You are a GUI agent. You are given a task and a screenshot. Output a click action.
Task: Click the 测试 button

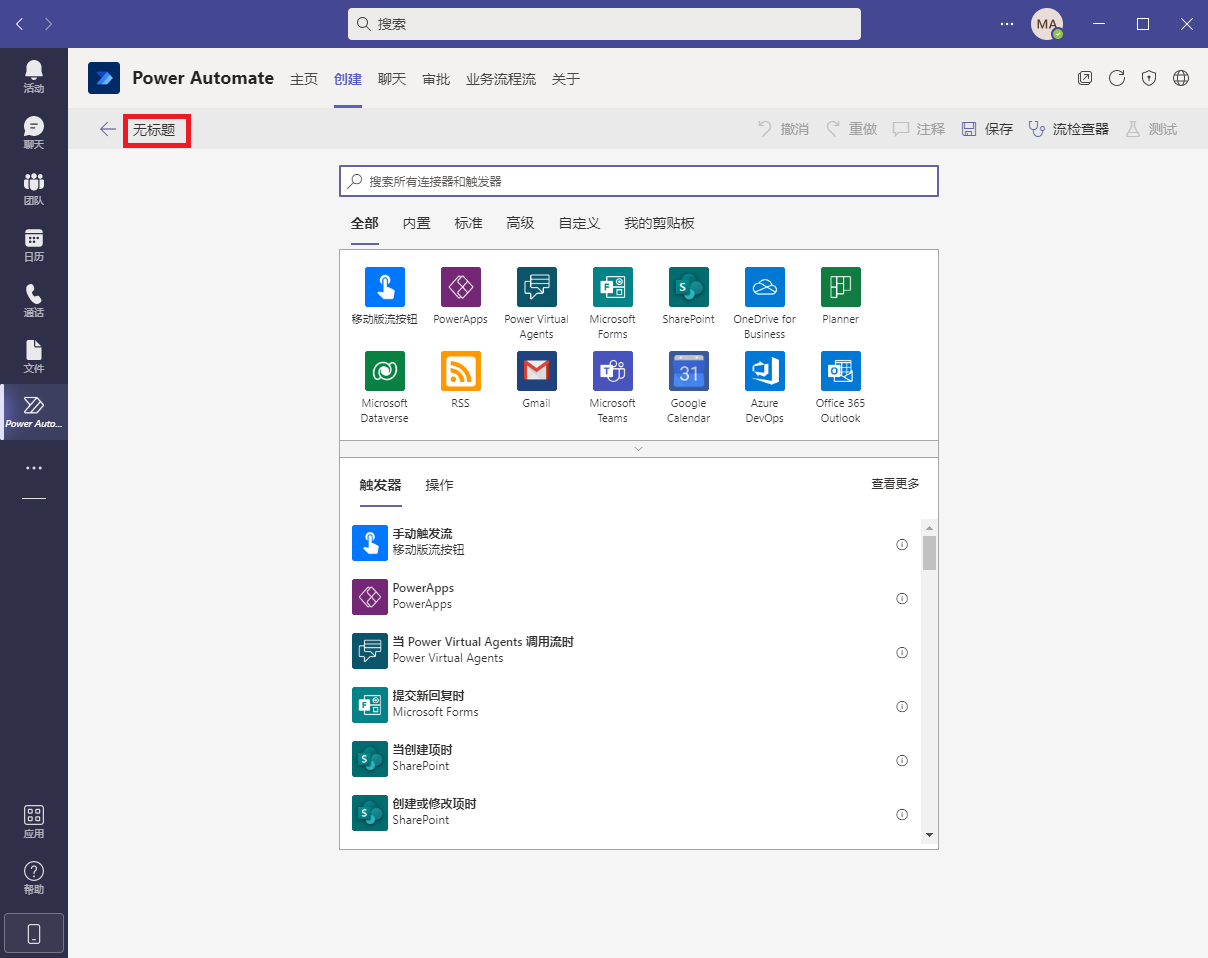[x=1151, y=129]
